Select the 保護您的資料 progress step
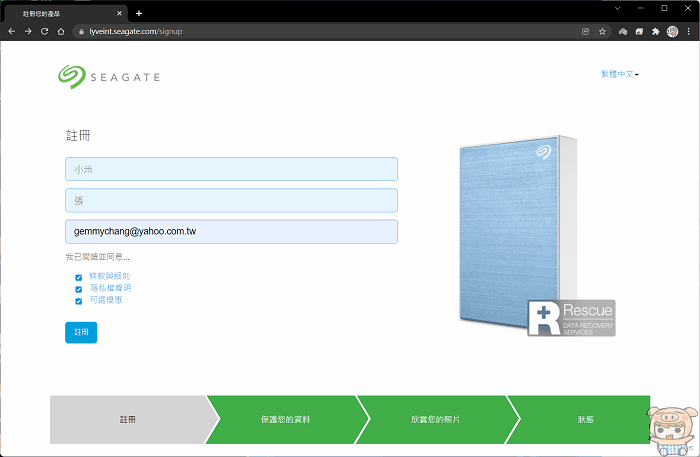 tap(285, 420)
